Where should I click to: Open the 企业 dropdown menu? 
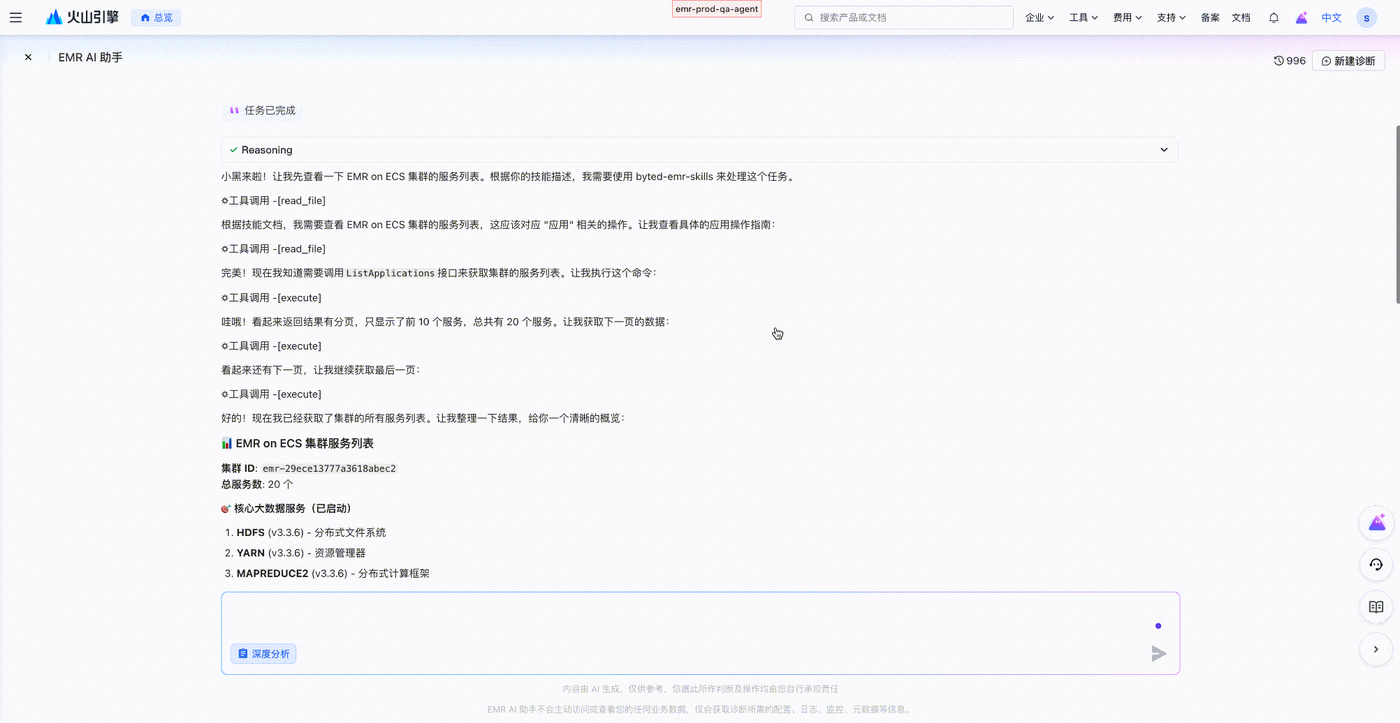[x=1040, y=18]
